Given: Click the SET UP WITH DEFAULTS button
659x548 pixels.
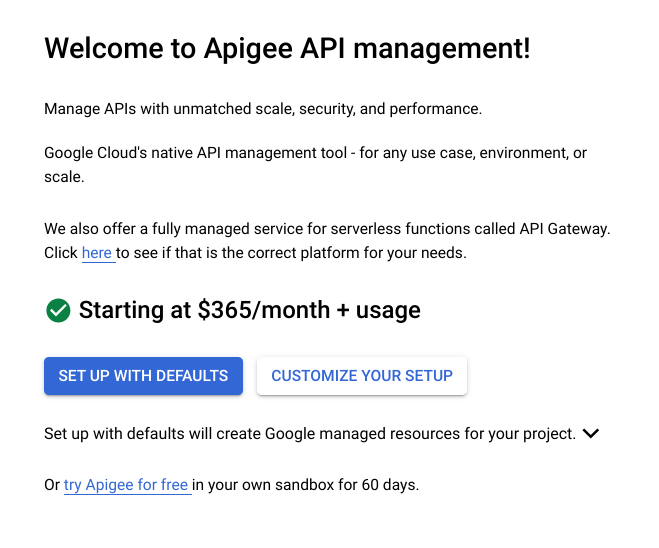Looking at the screenshot, I should 143,376.
